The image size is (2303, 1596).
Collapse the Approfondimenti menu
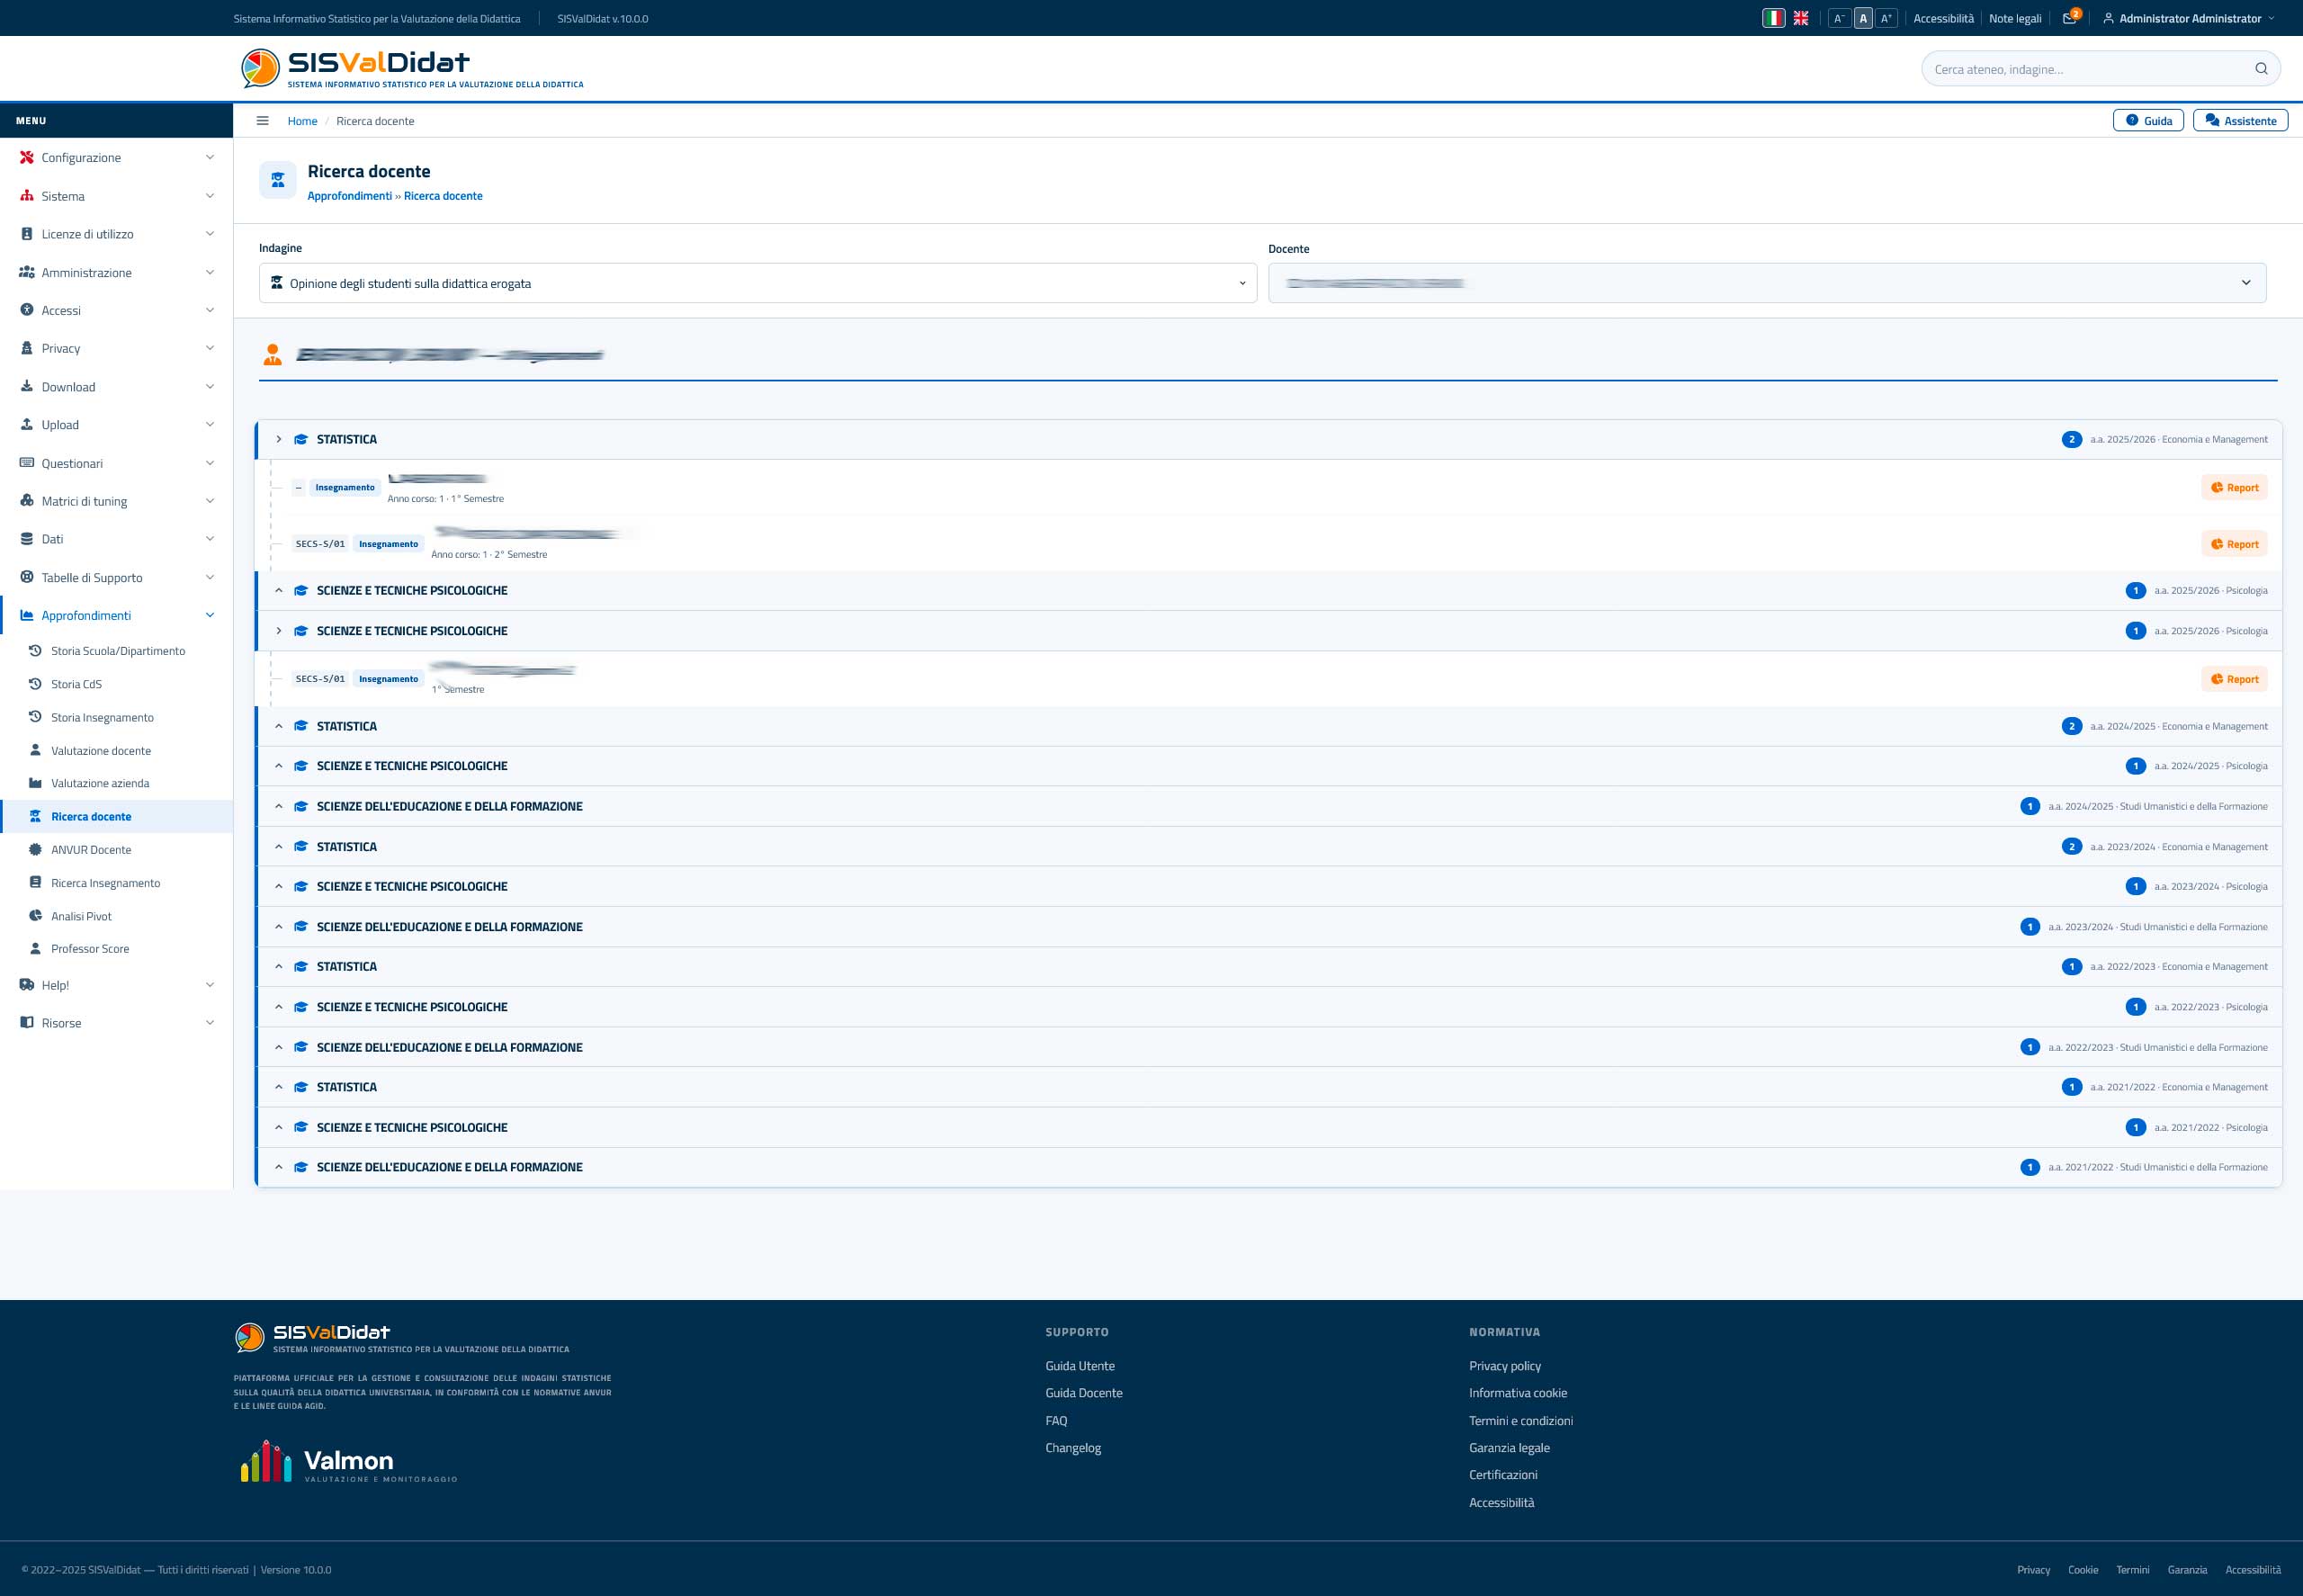[117, 616]
